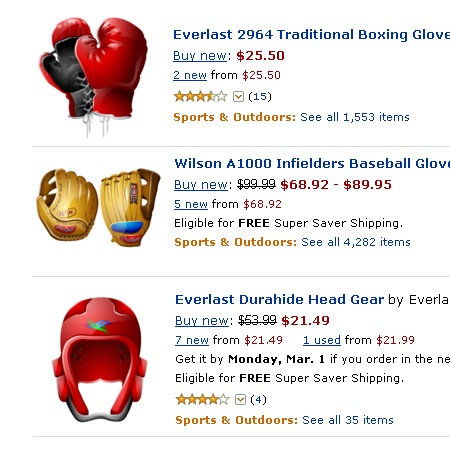The height and width of the screenshot is (450, 450).
Task: Open the '5 new' offers link
Action: coord(191,204)
